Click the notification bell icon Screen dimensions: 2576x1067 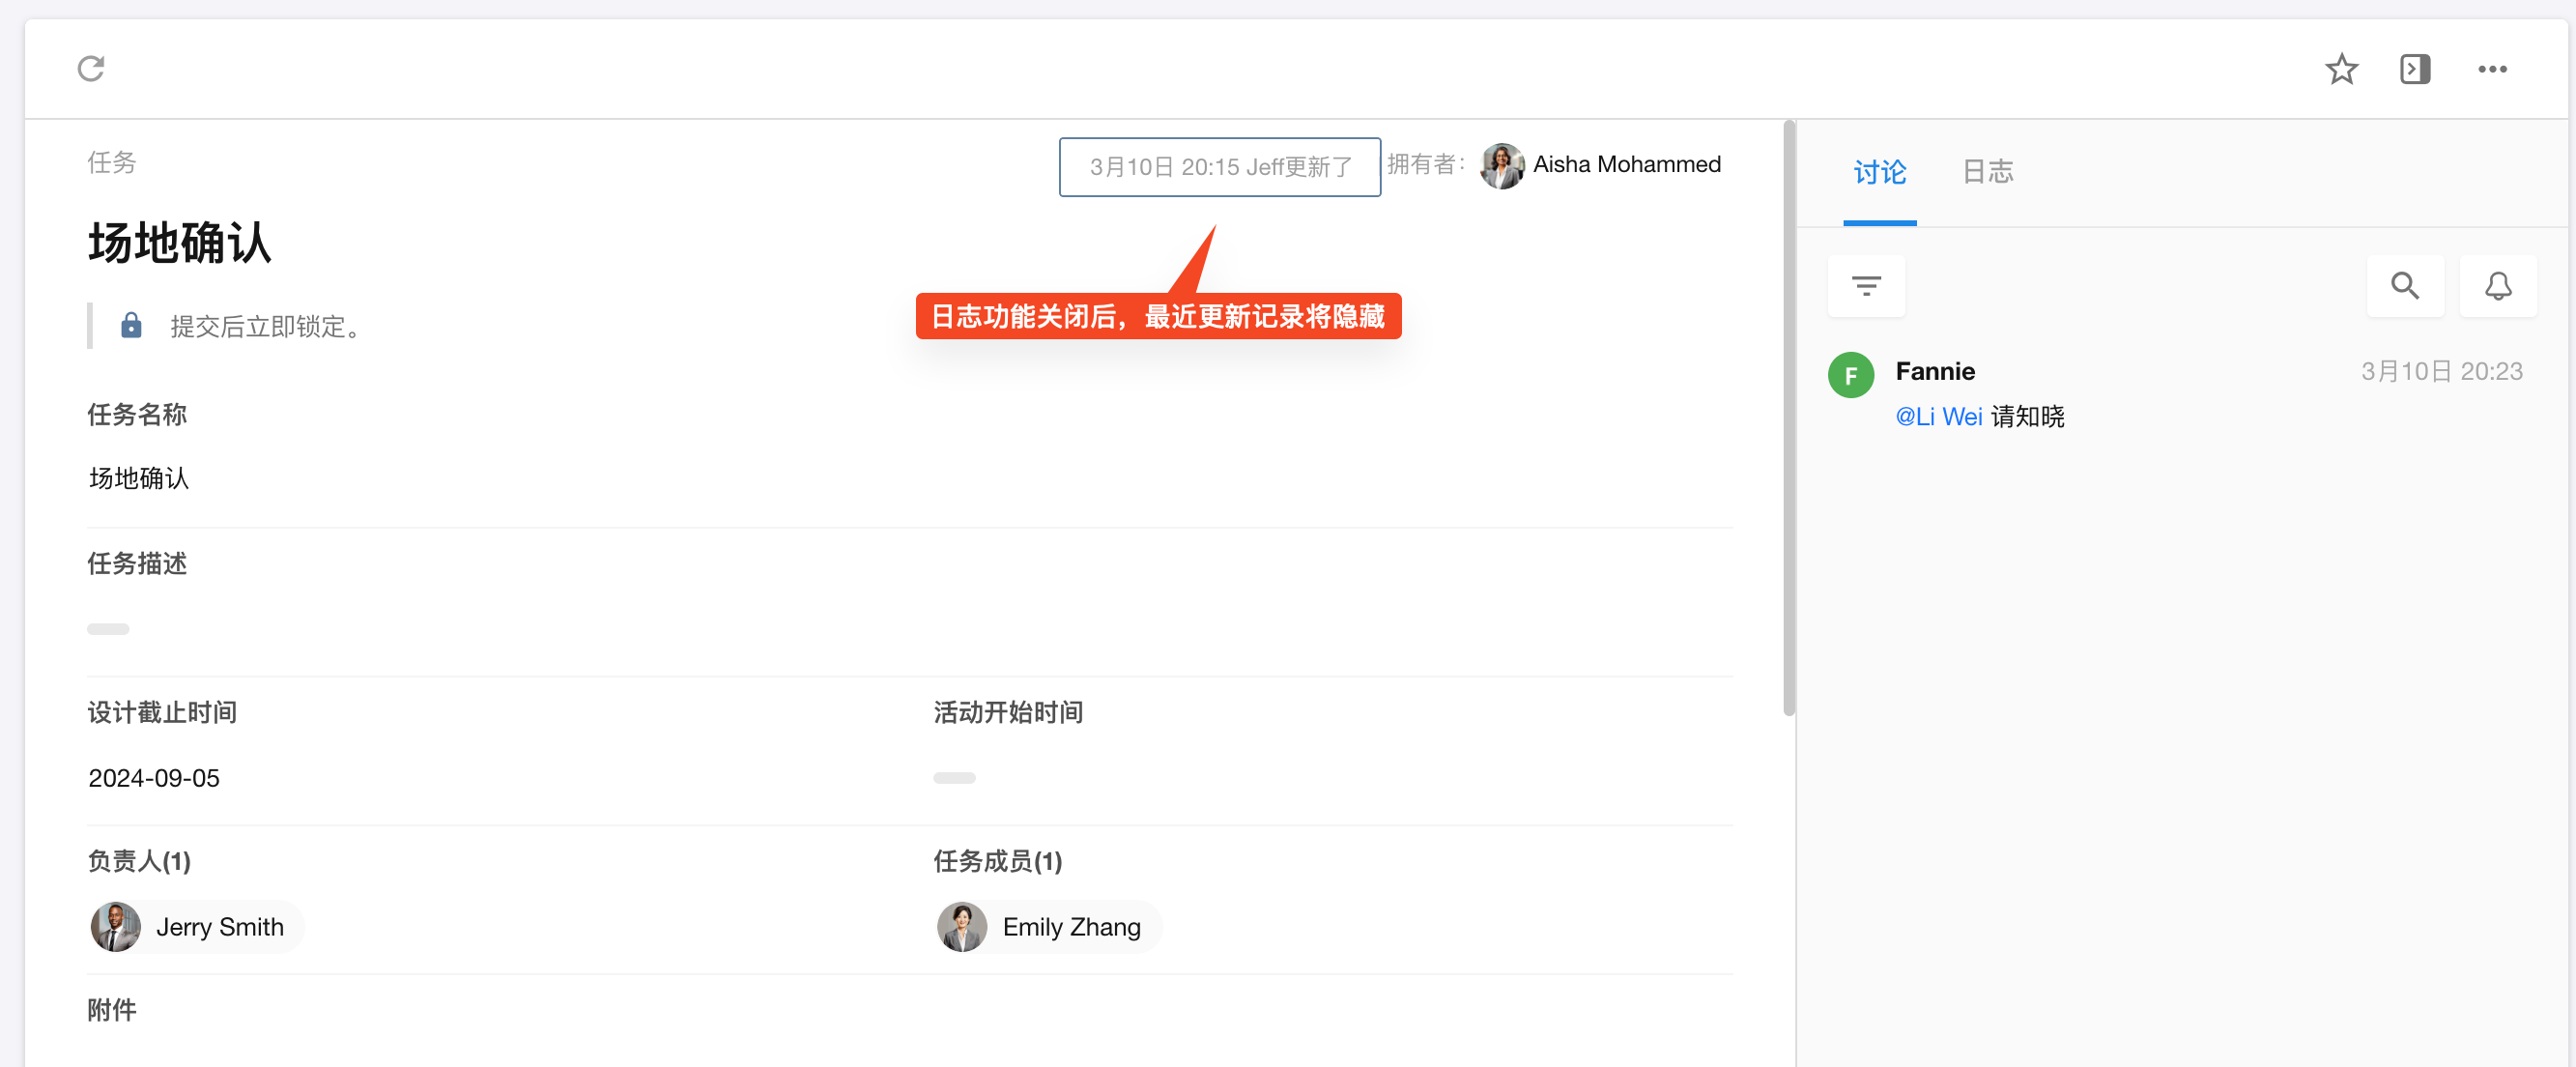(x=2497, y=286)
